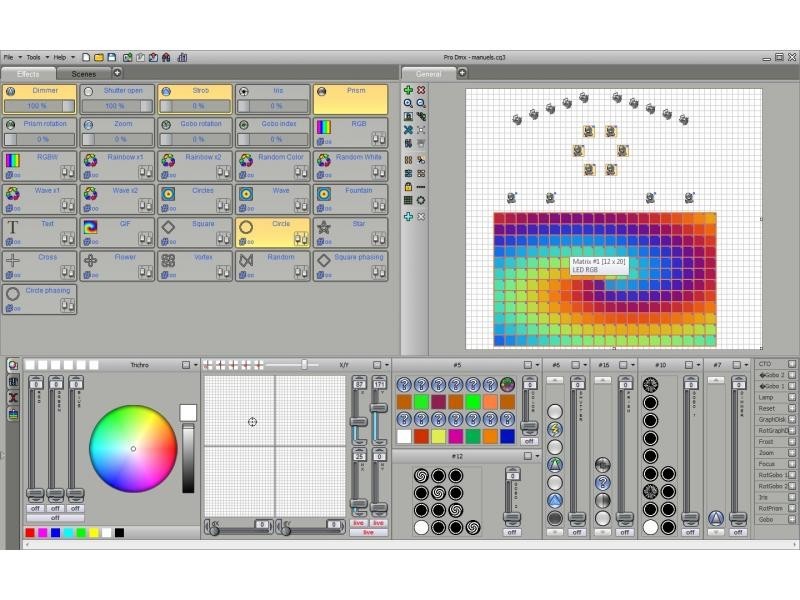Click the open folder icon in toolbar
800x600 pixels.
coord(99,57)
